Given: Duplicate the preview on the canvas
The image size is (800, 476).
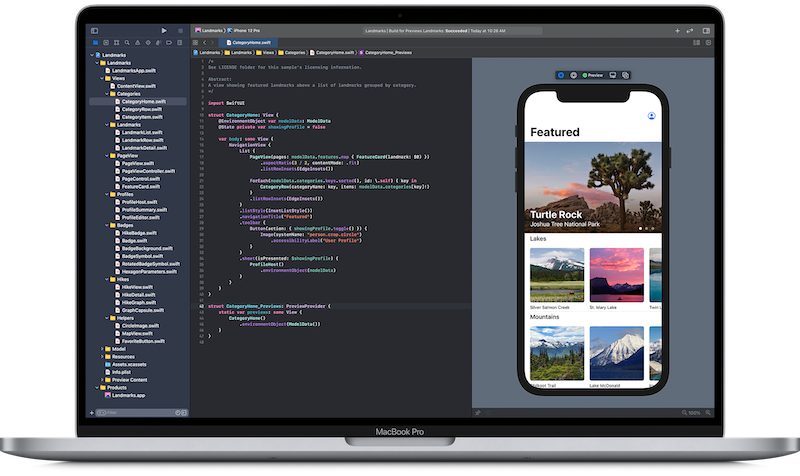Looking at the screenshot, I should pos(626,75).
